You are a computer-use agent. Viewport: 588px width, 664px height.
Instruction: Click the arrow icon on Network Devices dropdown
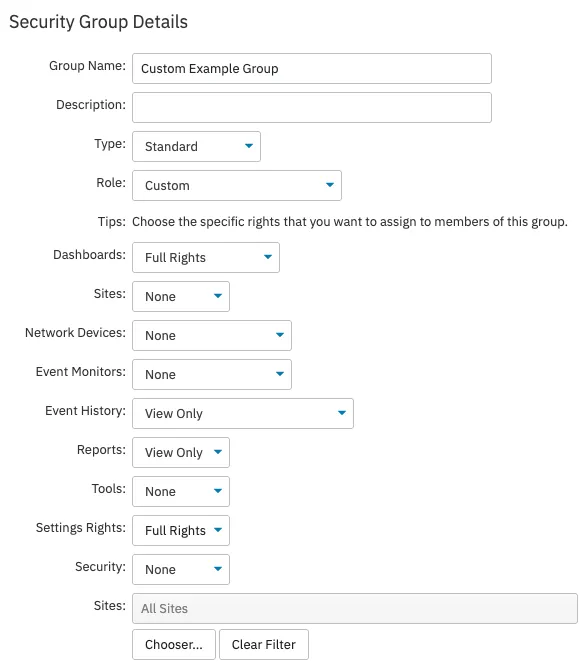(x=279, y=335)
